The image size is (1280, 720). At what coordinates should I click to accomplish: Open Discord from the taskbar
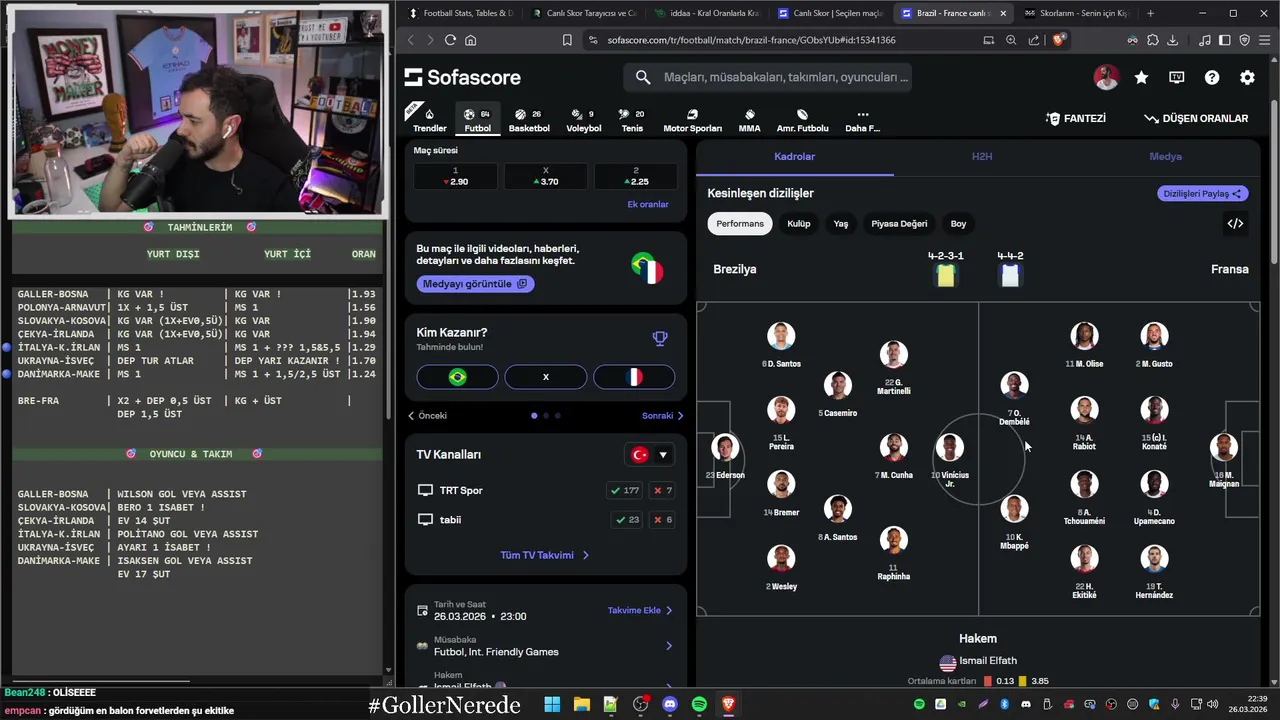[x=670, y=704]
